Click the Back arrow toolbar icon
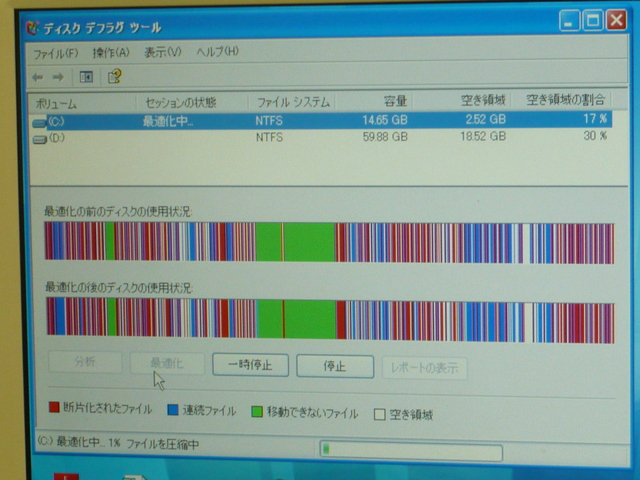 pyautogui.click(x=37, y=76)
